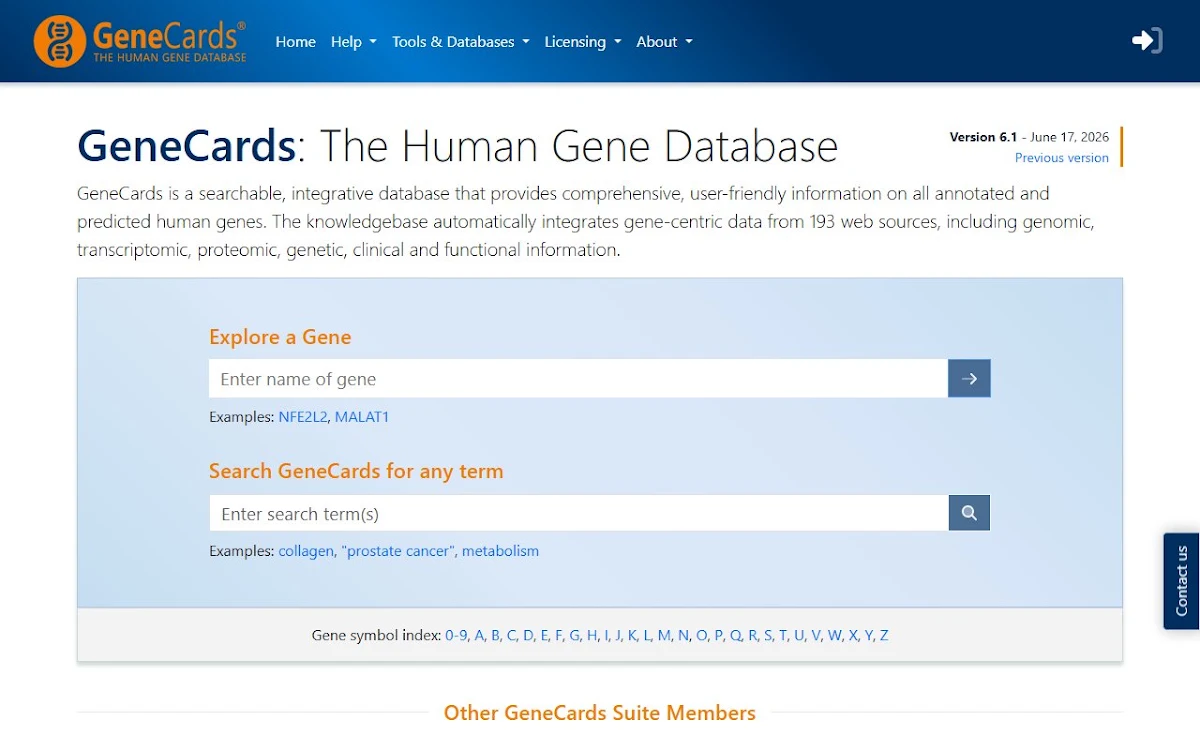Viewport: 1200px width, 750px height.
Task: Click the "Version 6.1" text
Action: [983, 137]
